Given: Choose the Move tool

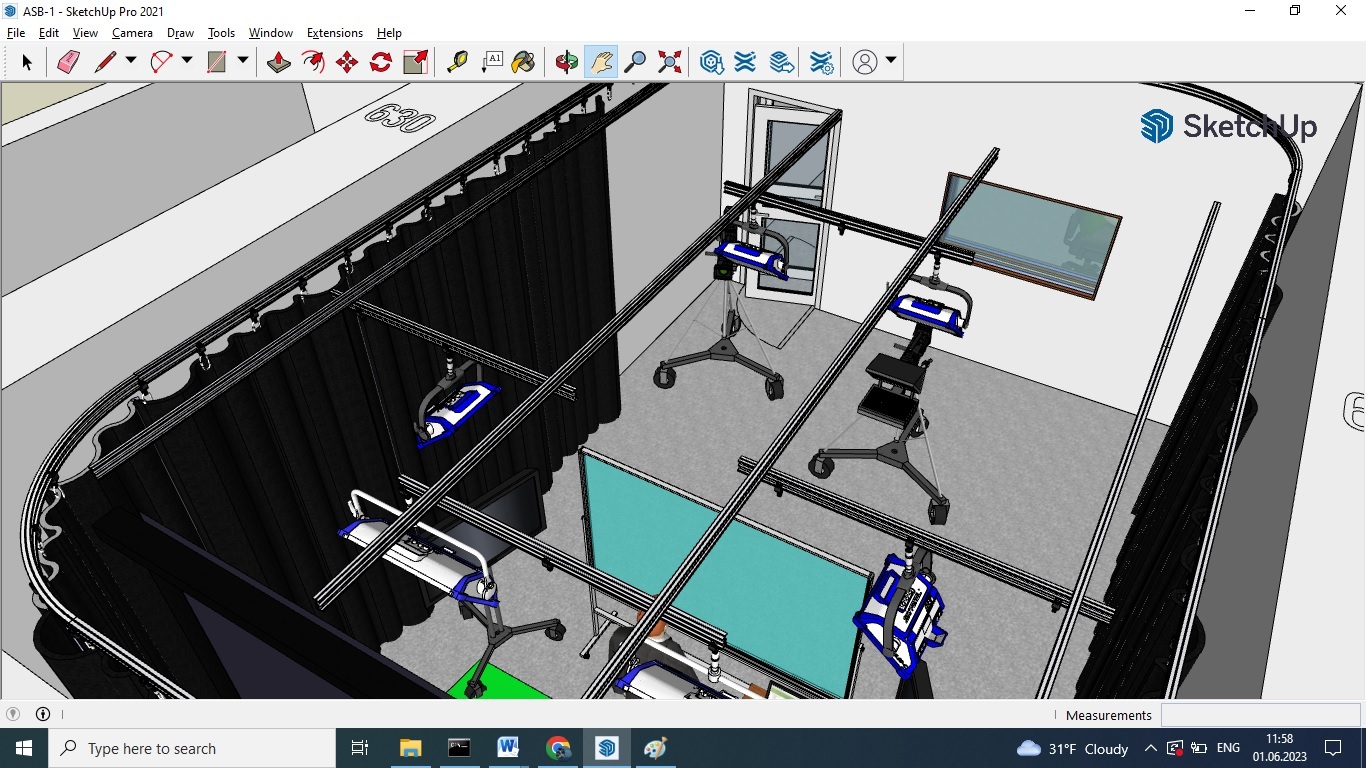Looking at the screenshot, I should coord(347,62).
